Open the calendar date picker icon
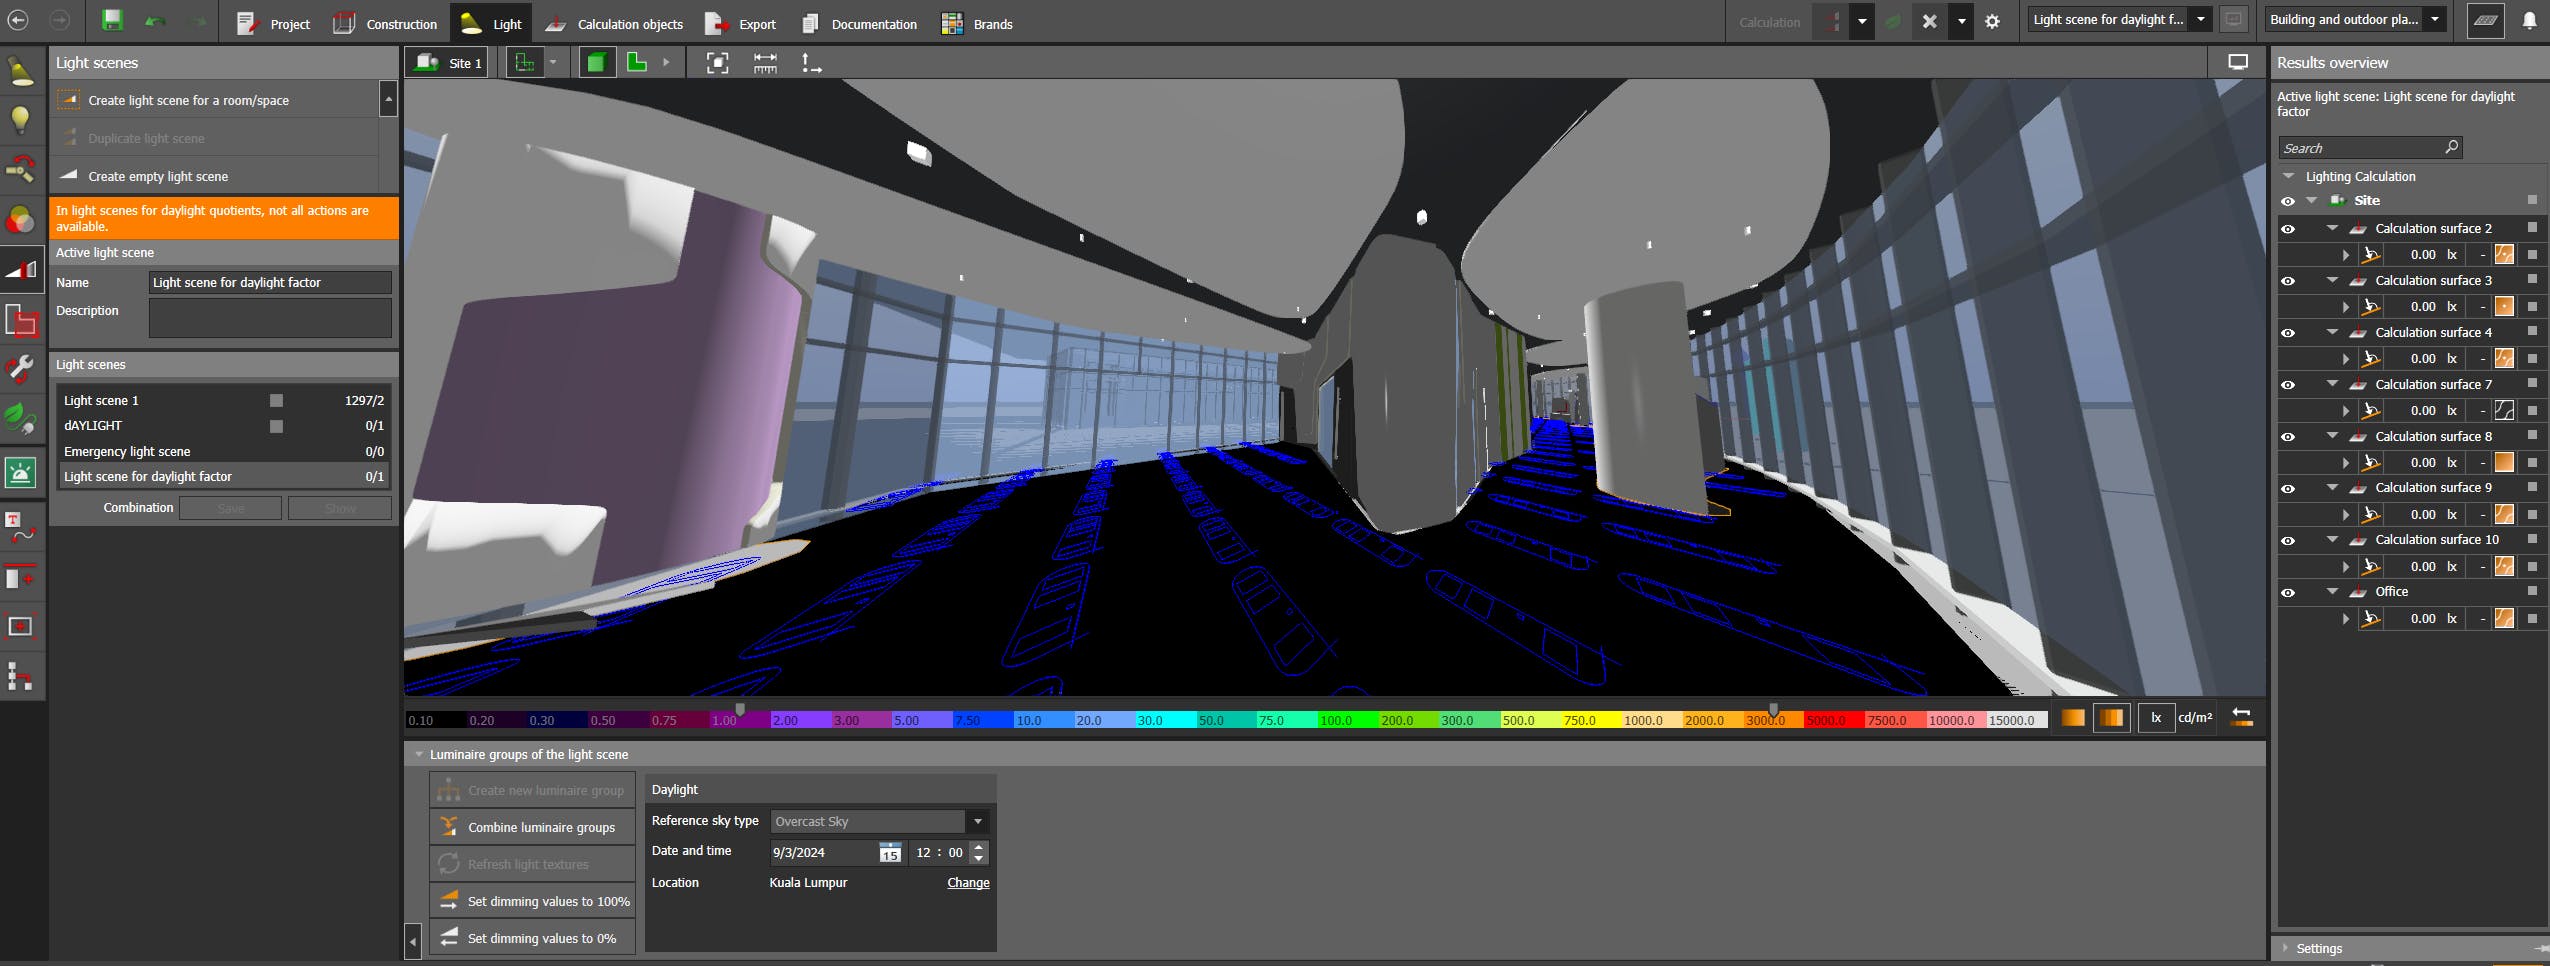 (889, 853)
